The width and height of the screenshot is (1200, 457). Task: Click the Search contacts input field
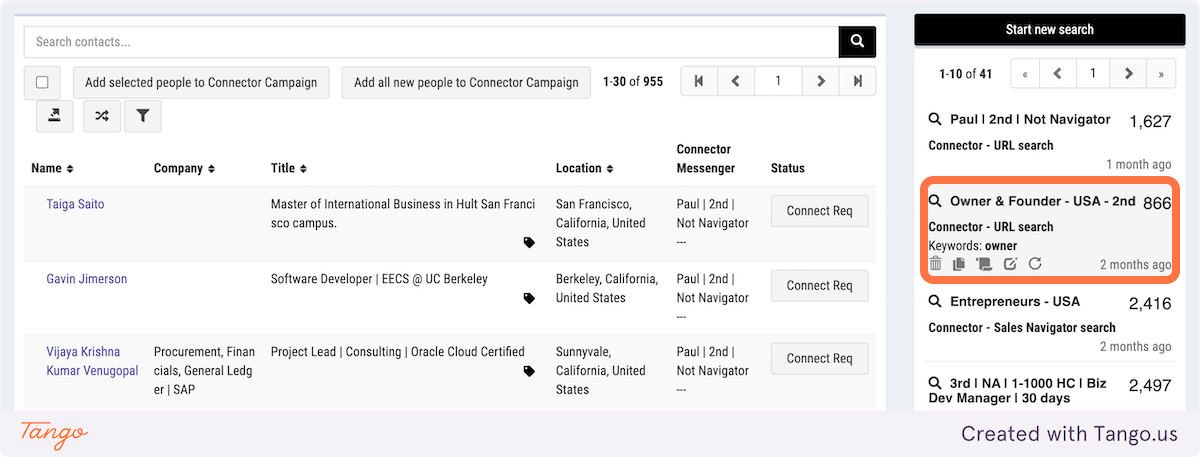coord(430,42)
